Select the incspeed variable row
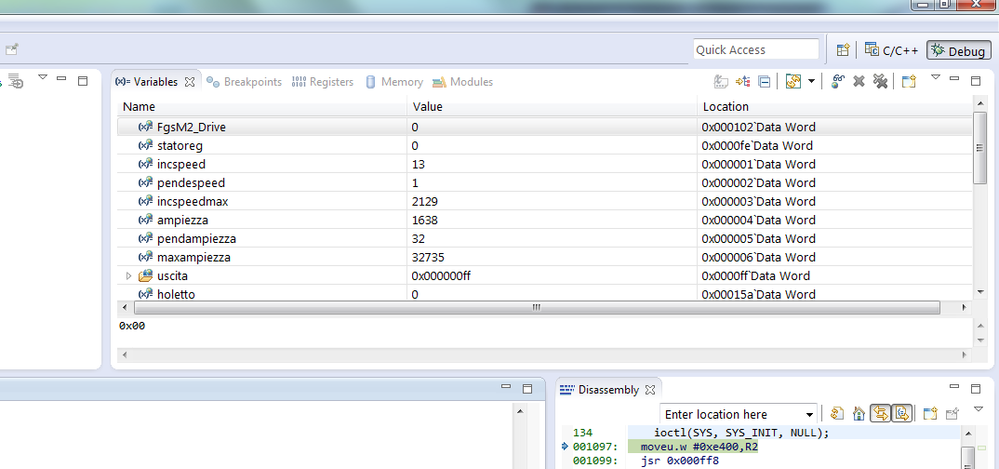Screen dimensions: 999x469 tap(545, 164)
